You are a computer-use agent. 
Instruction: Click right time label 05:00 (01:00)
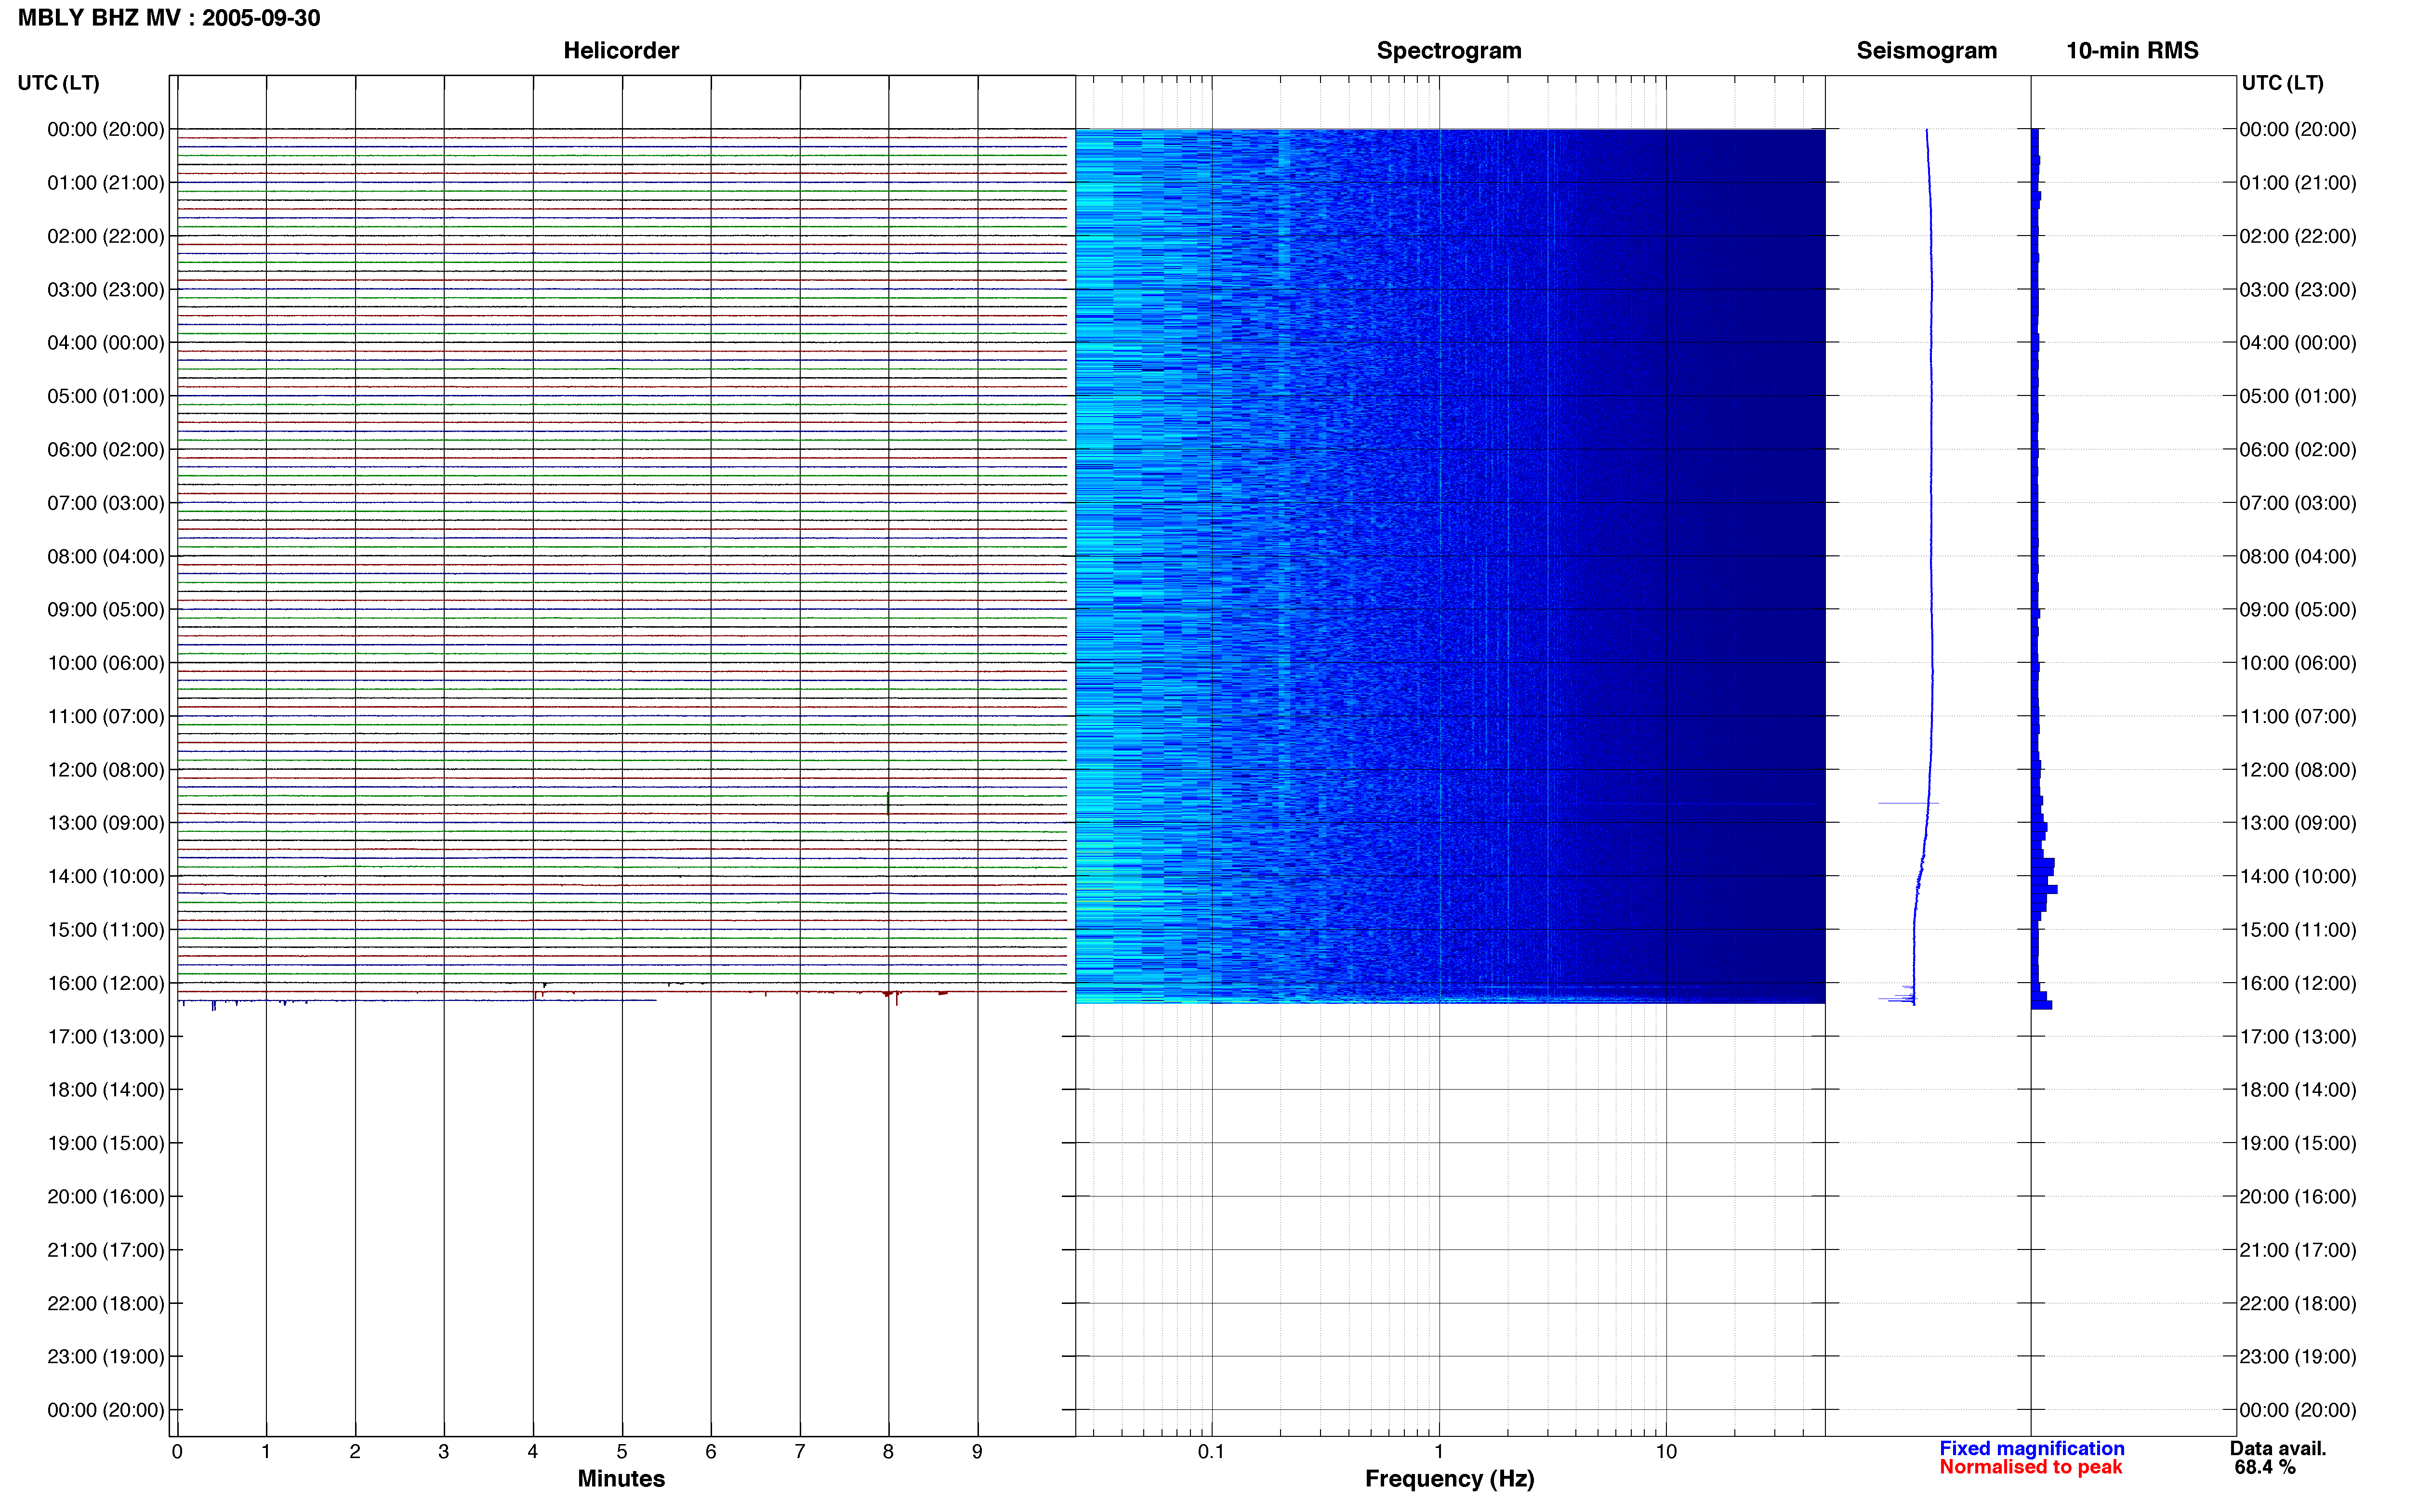2298,396
